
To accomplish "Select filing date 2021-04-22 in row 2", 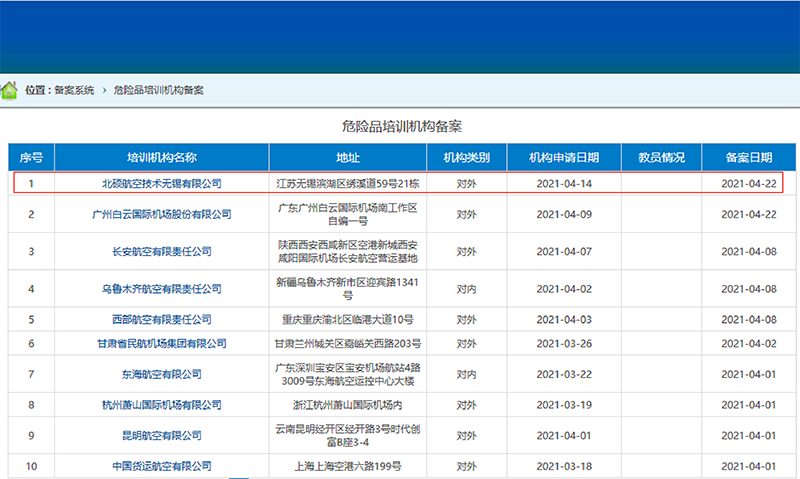I will tap(748, 214).
